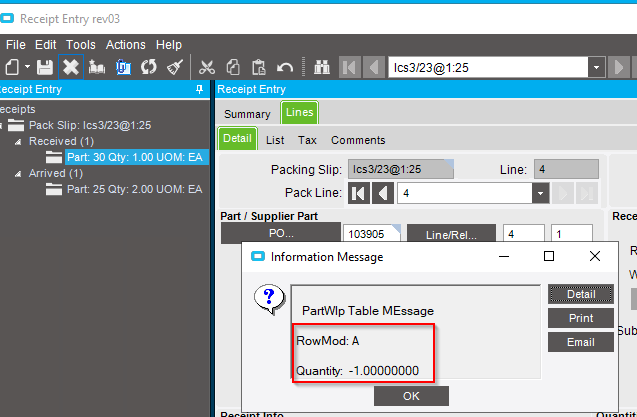Go to first Pack Line record
This screenshot has height=417, width=637.
(359, 193)
